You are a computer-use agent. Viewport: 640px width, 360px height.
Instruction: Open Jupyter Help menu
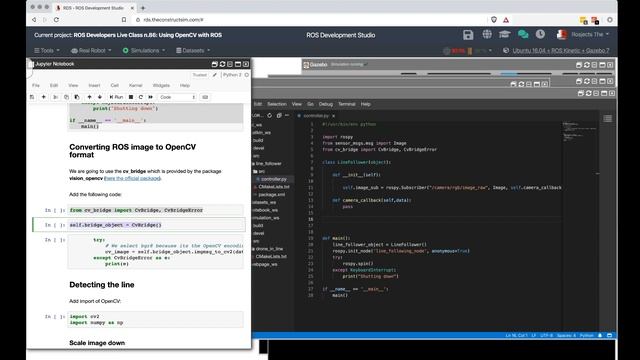[x=185, y=85]
